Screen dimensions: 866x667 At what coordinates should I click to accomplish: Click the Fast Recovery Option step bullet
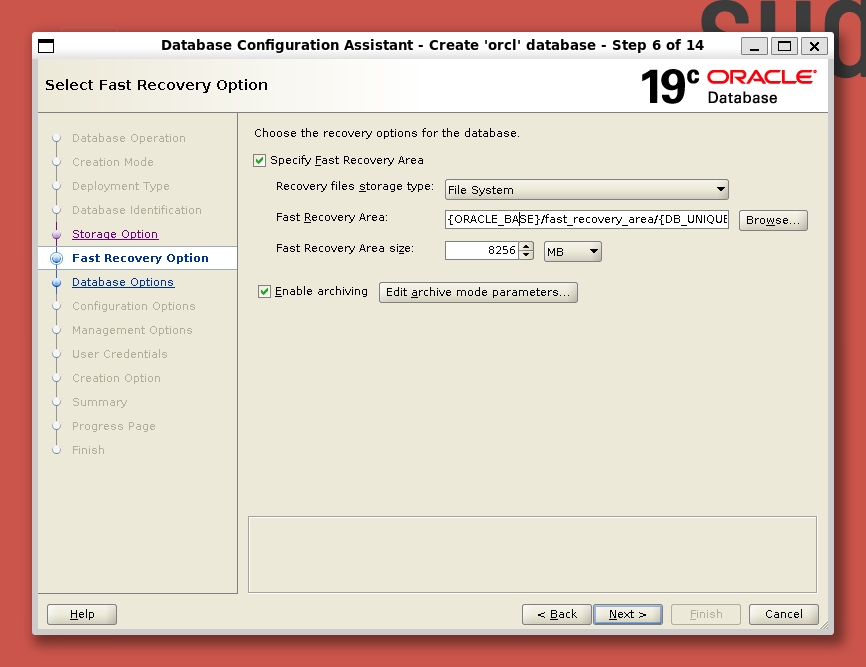tap(57, 258)
